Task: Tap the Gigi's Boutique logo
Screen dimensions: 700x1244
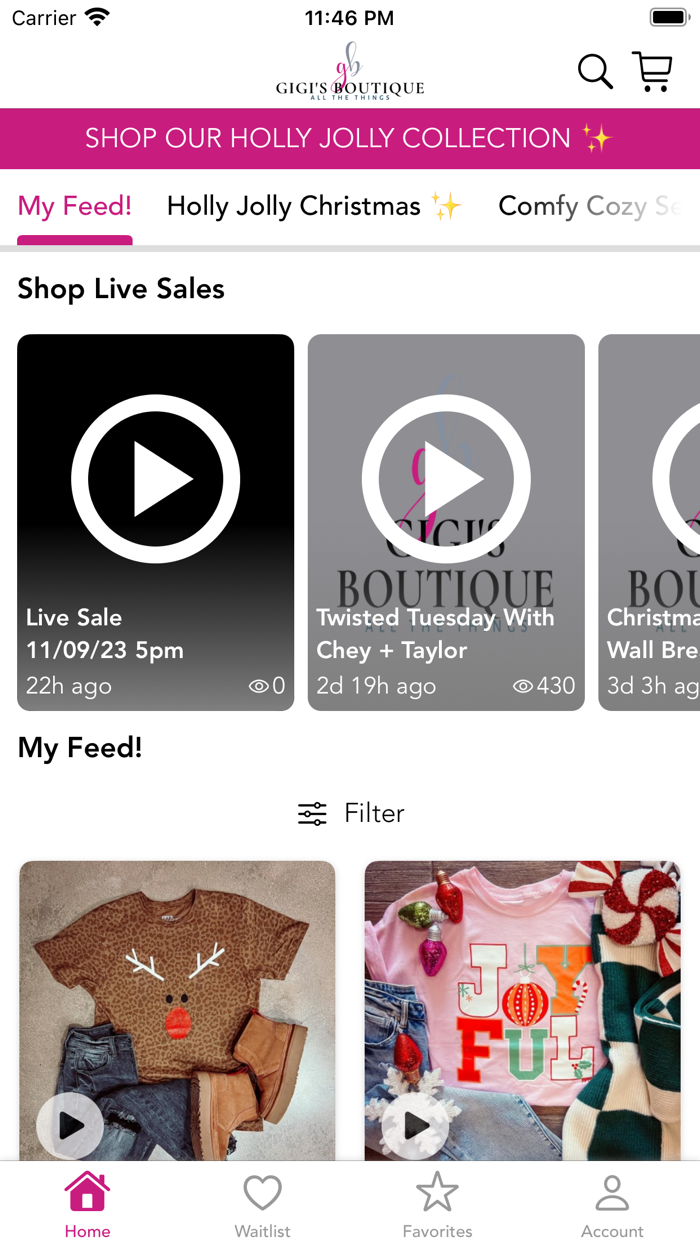Action: click(x=350, y=72)
